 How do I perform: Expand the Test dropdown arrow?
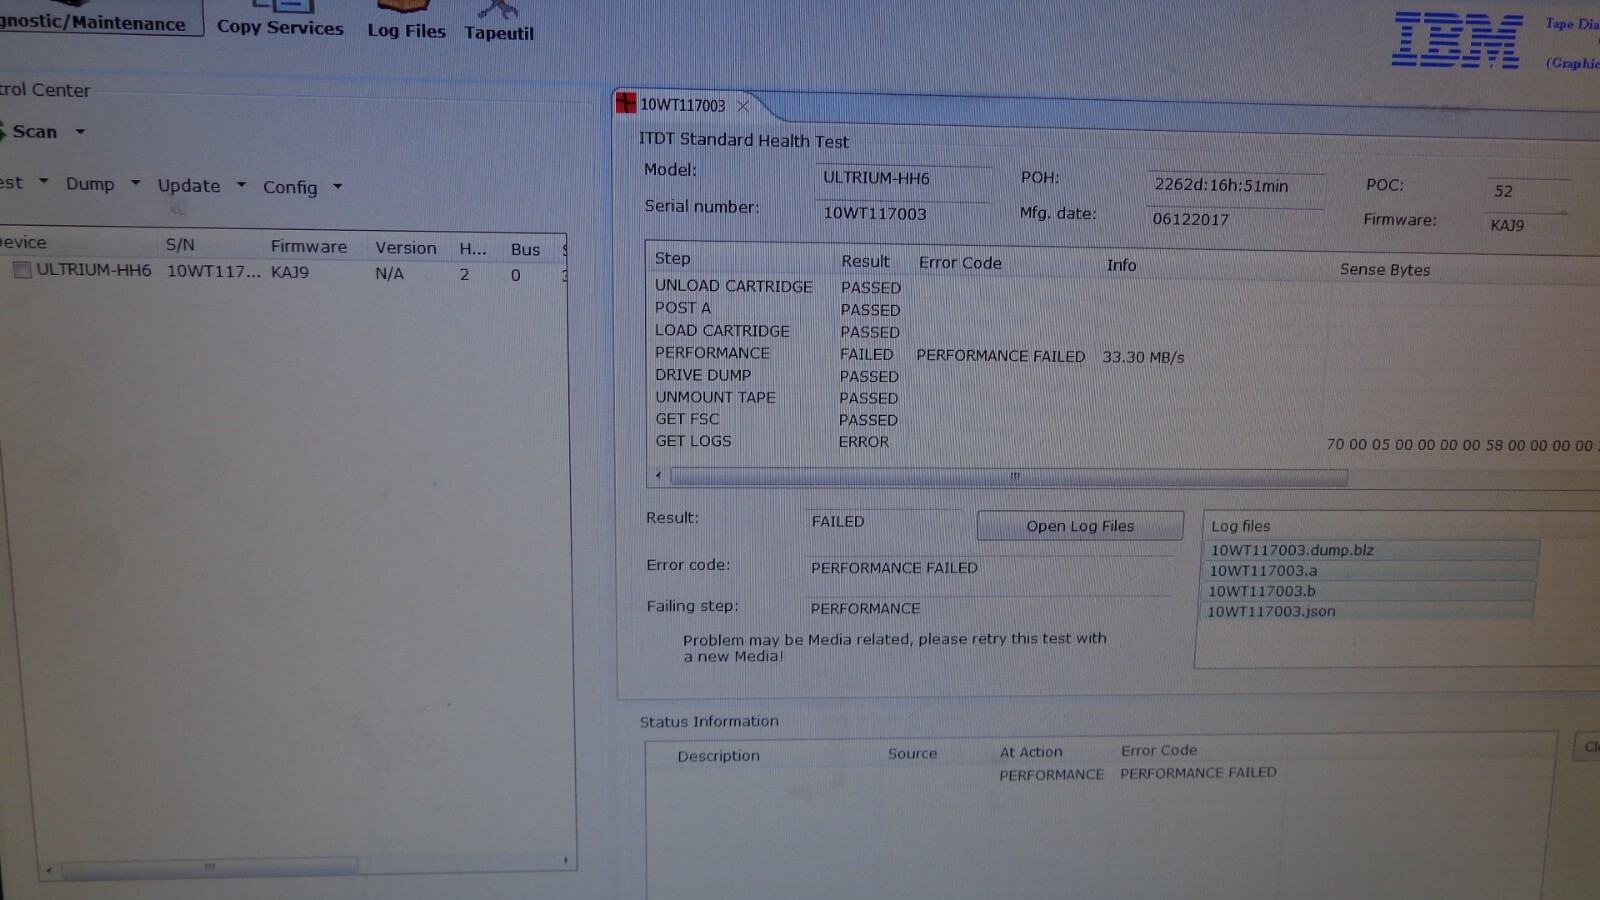pyautogui.click(x=43, y=181)
